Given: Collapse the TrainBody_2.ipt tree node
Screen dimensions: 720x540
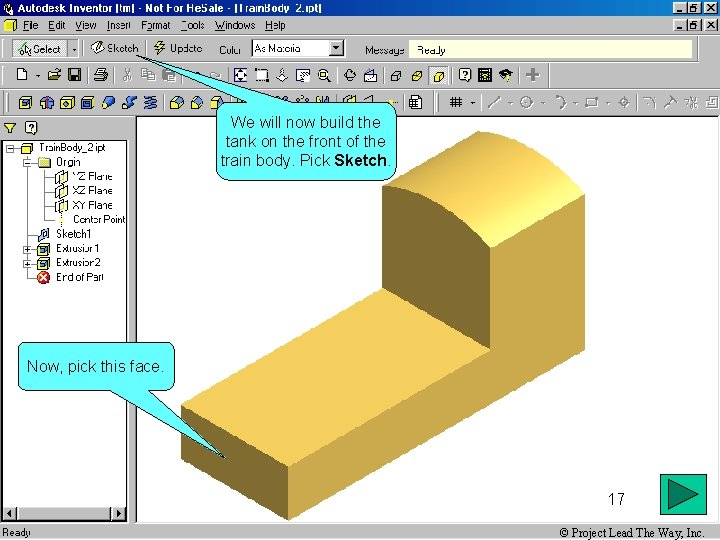Looking at the screenshot, I should pos(10,148).
